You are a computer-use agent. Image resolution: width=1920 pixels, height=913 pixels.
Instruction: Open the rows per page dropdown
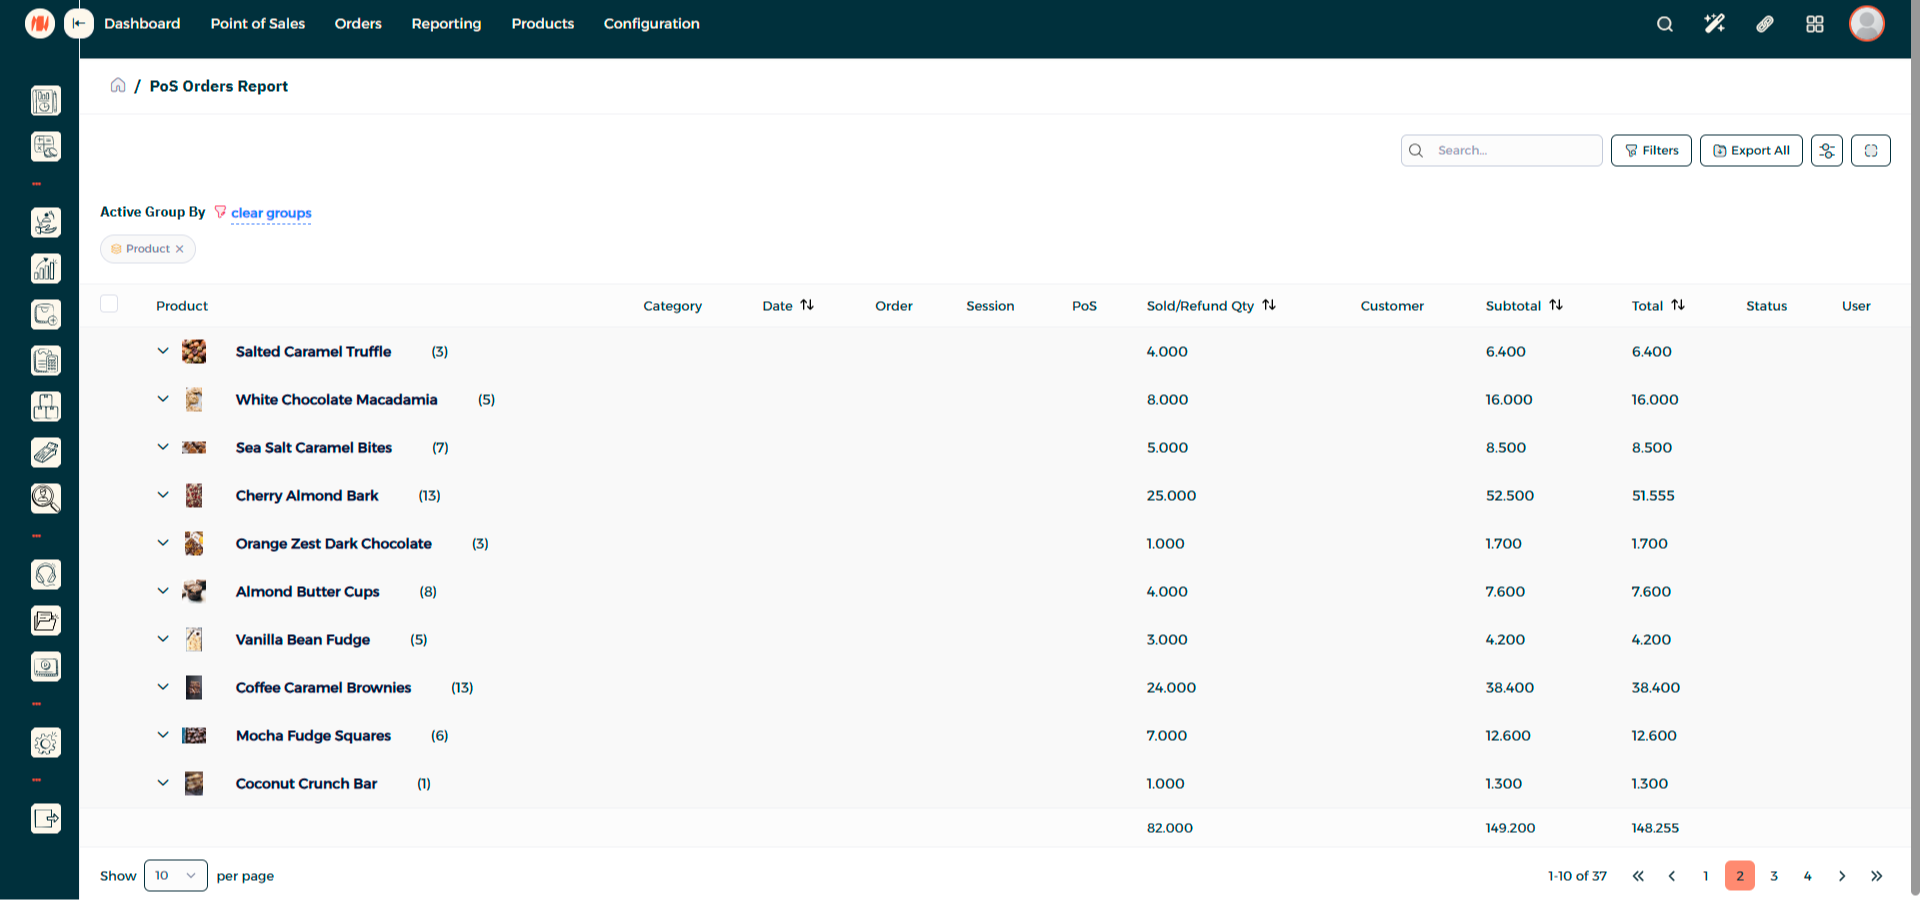pyautogui.click(x=176, y=876)
